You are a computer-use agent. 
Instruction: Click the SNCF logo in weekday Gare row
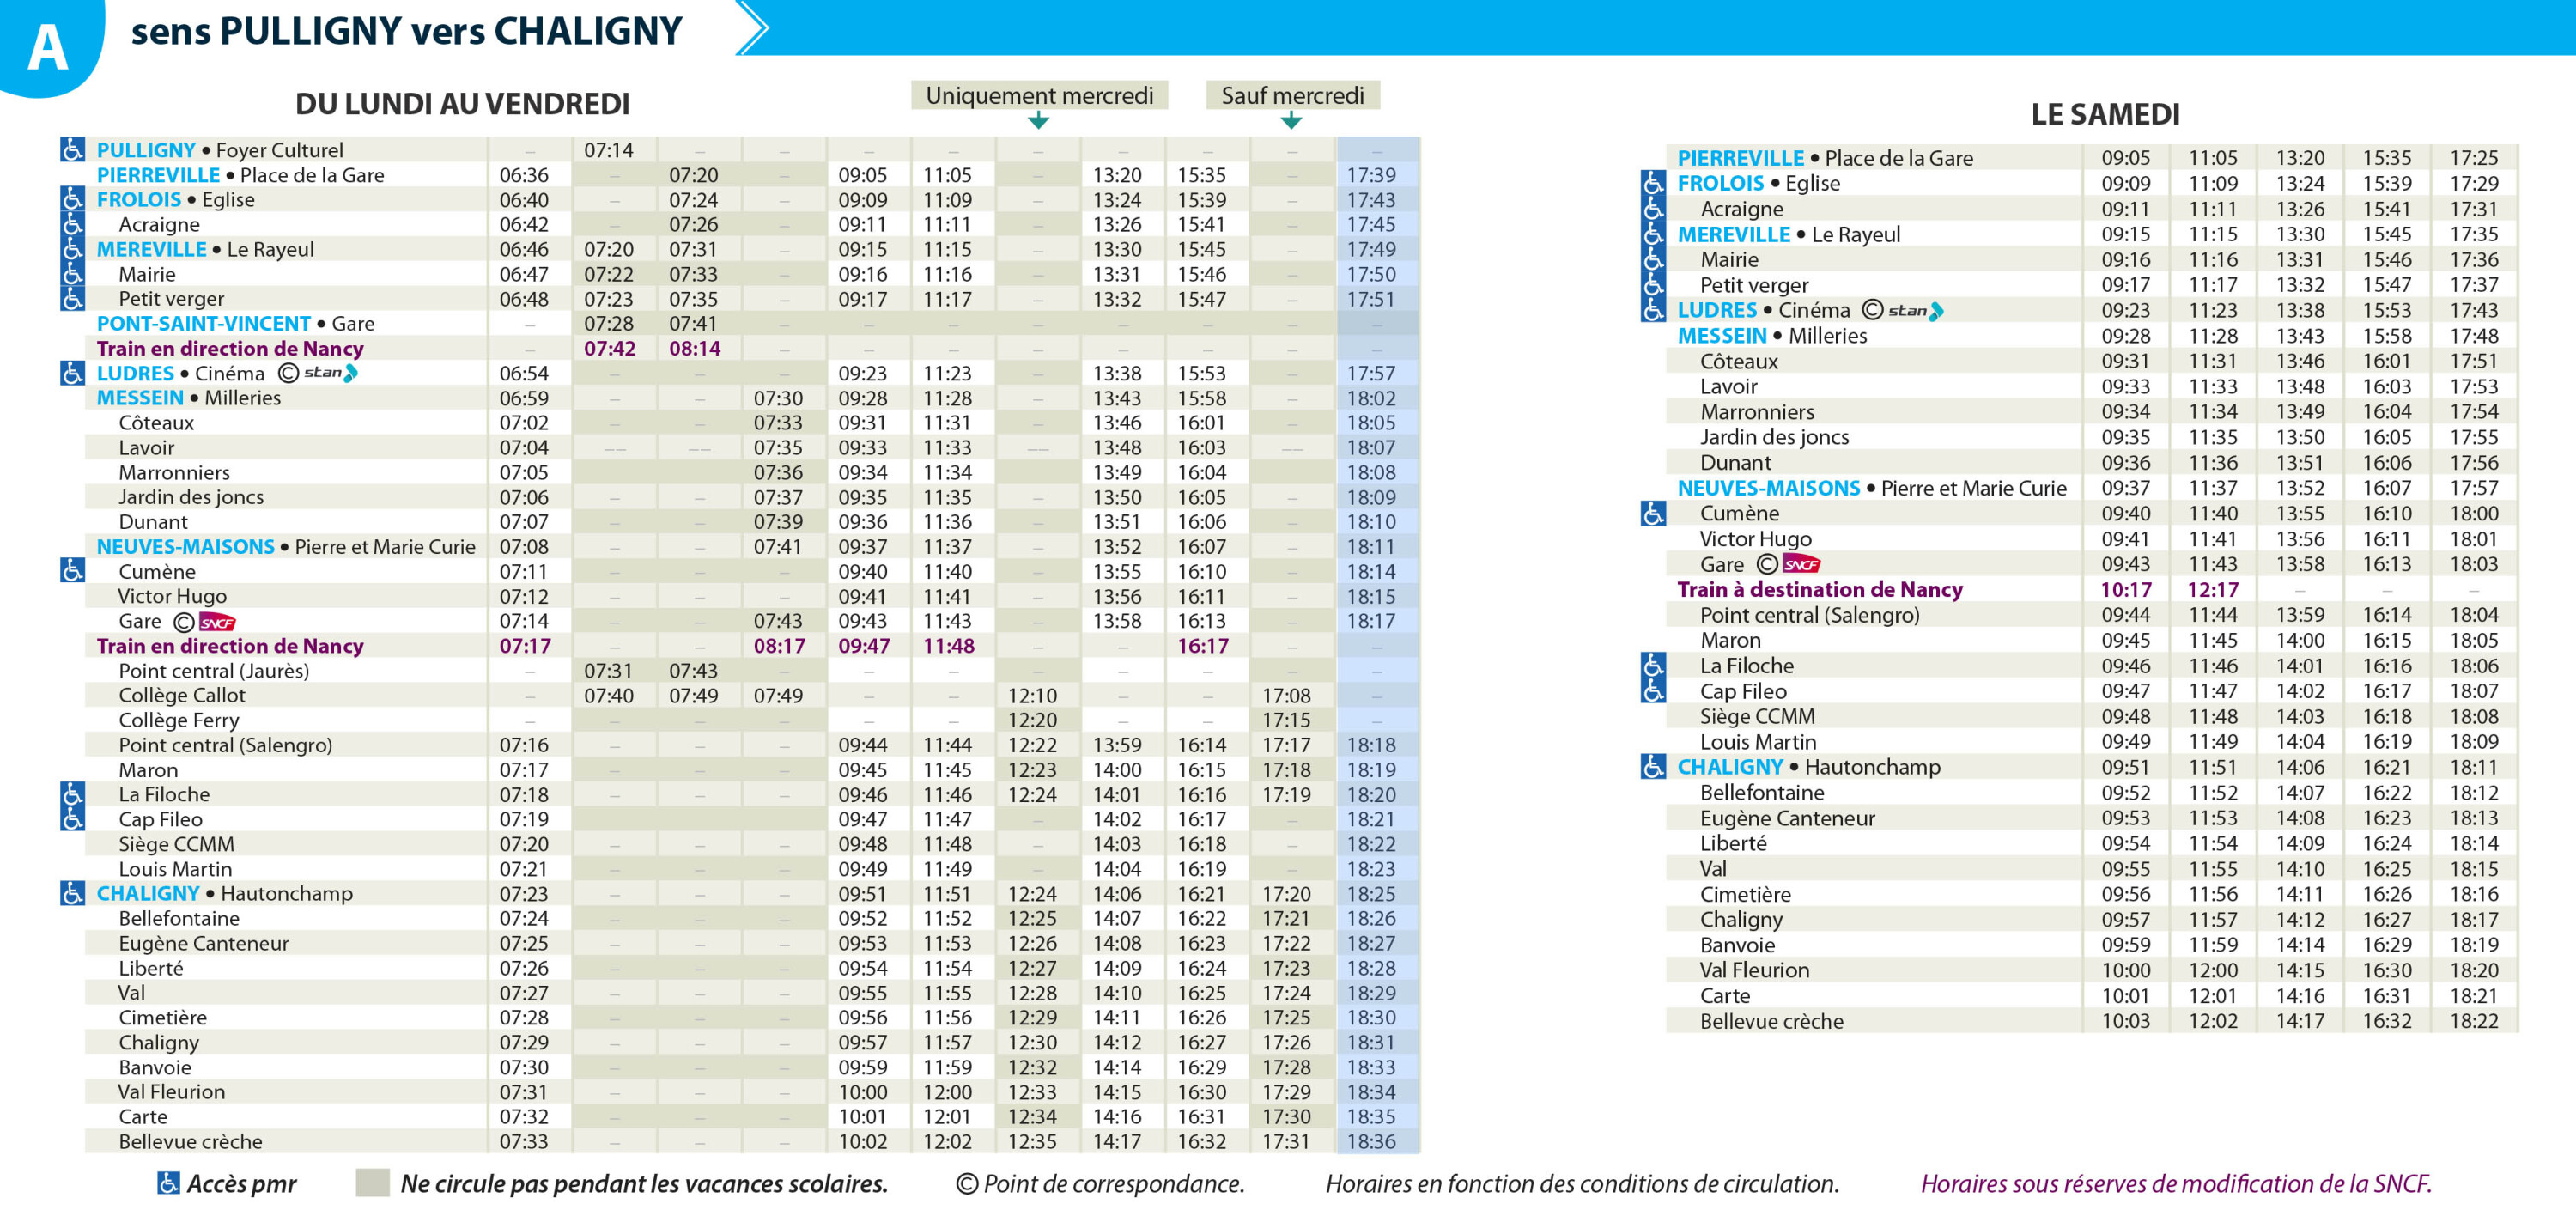click(x=217, y=622)
